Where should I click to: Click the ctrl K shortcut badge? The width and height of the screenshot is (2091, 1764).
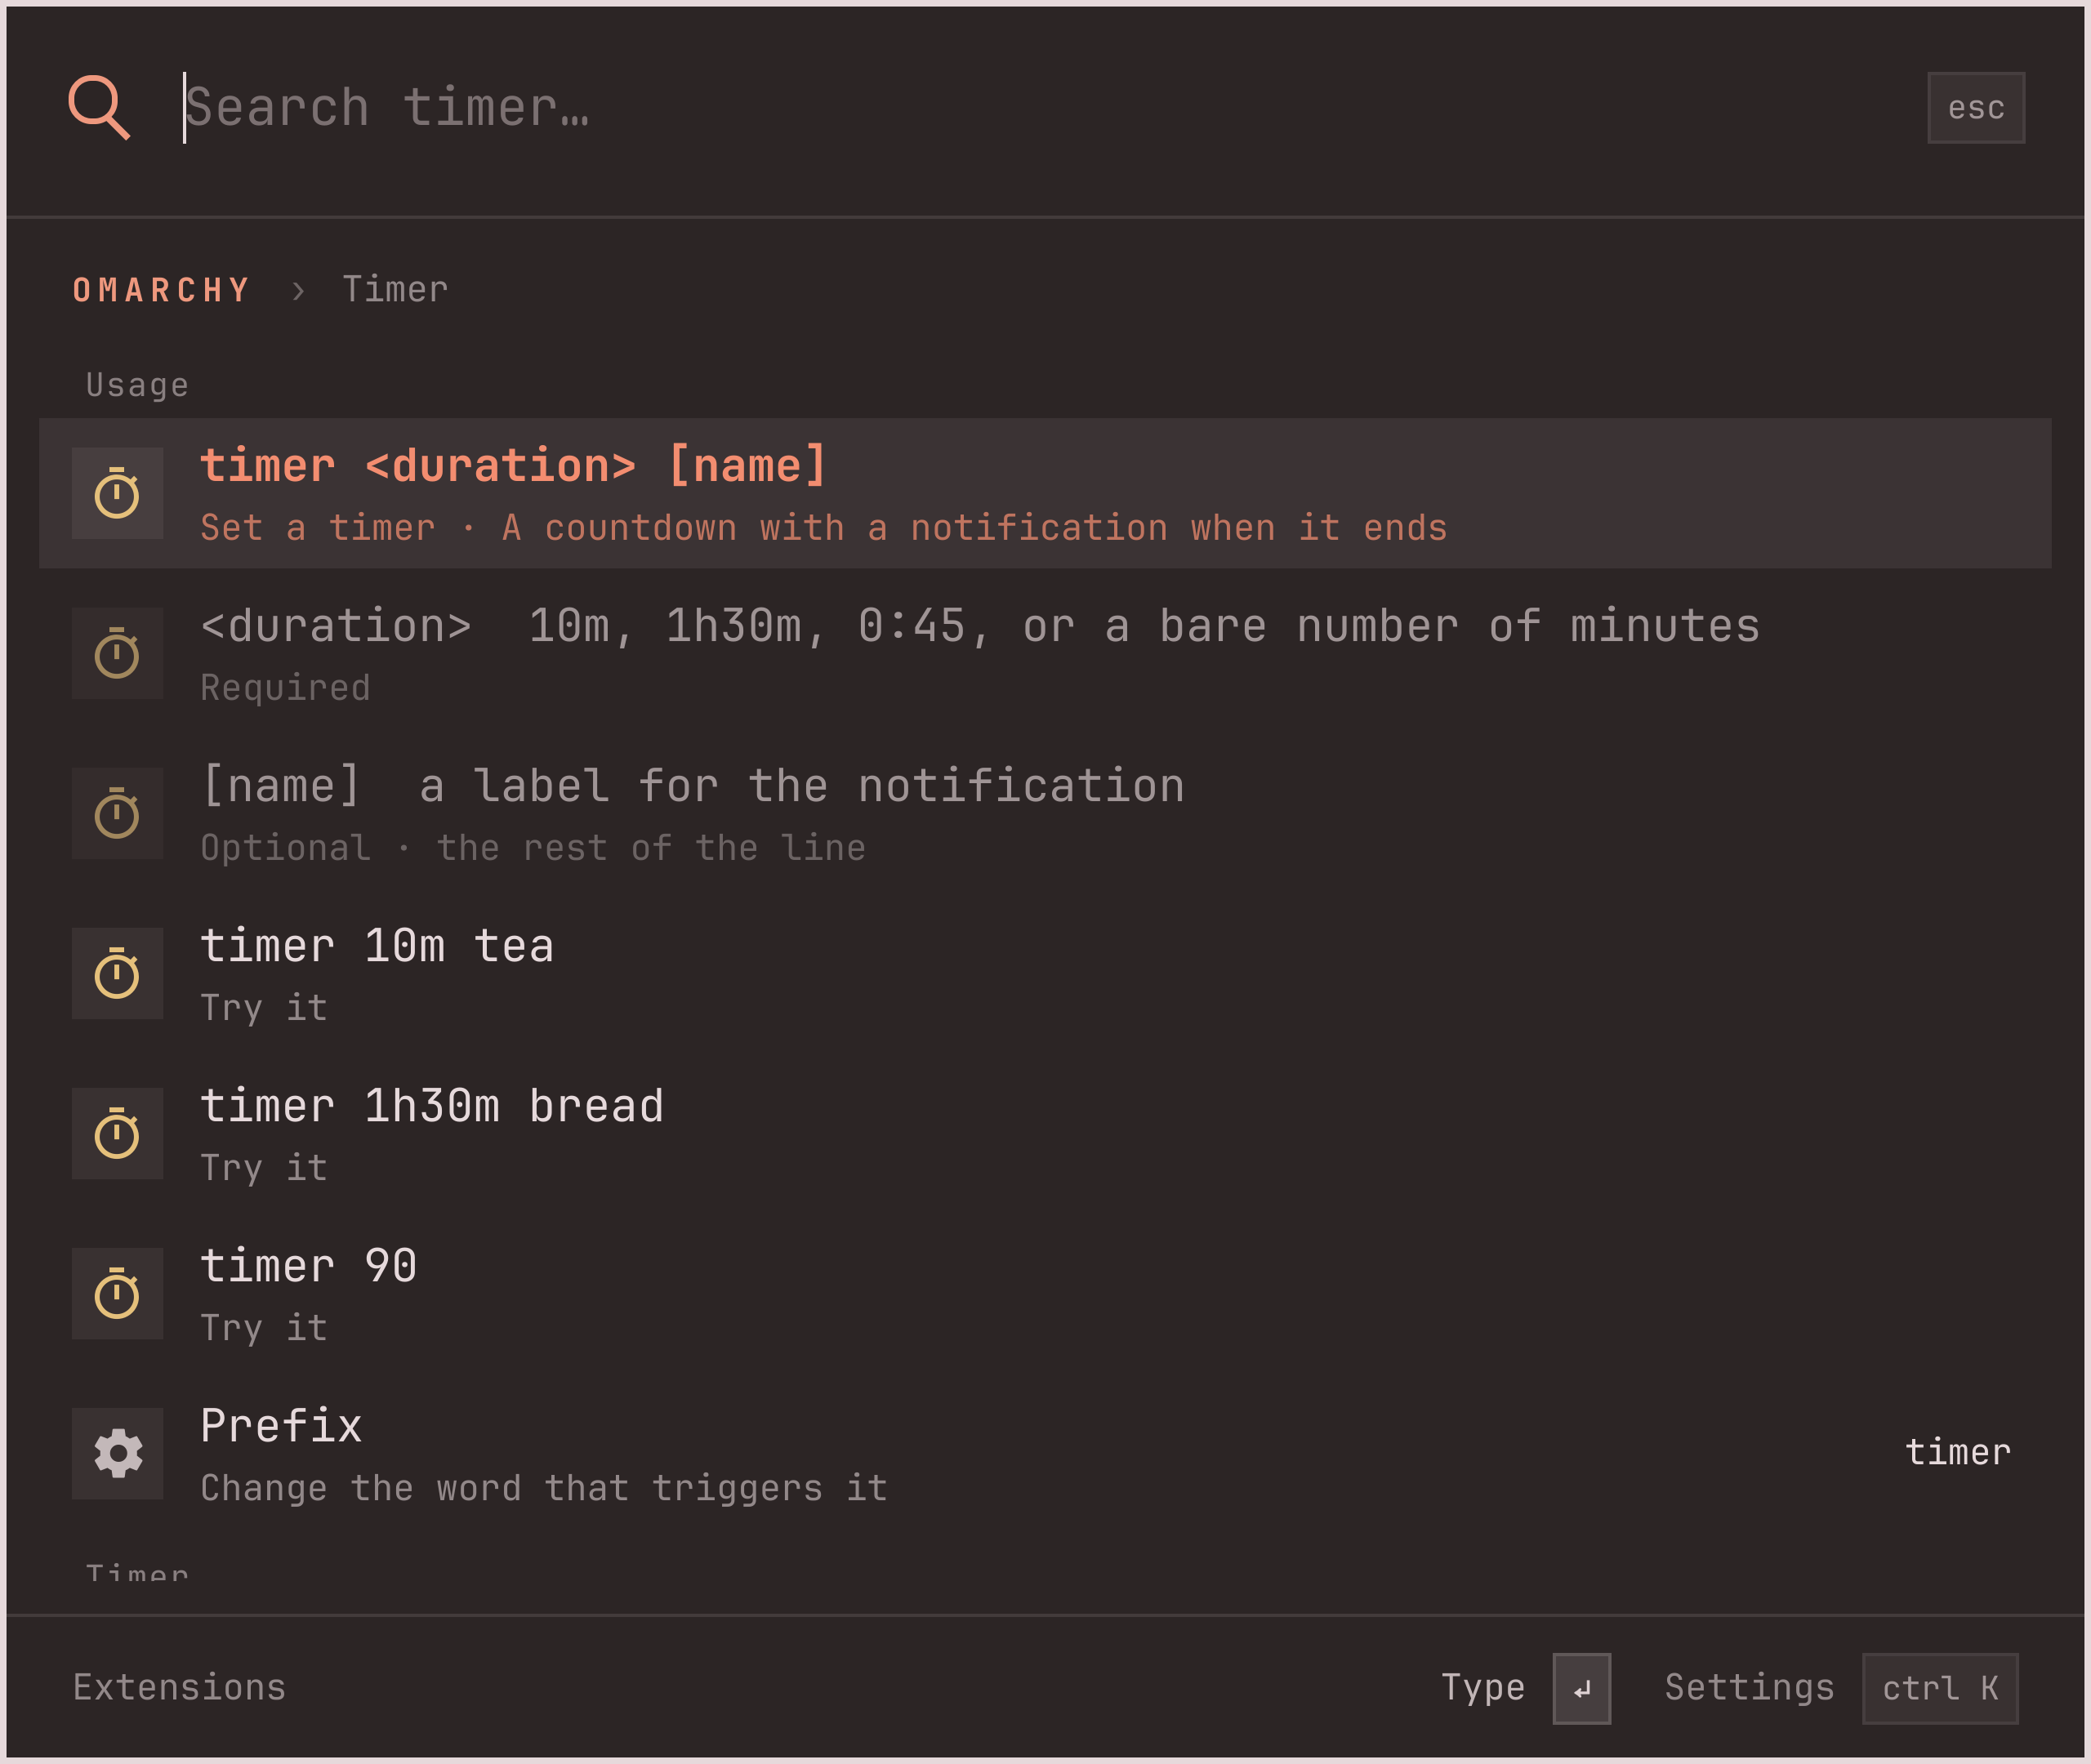click(x=1940, y=1689)
